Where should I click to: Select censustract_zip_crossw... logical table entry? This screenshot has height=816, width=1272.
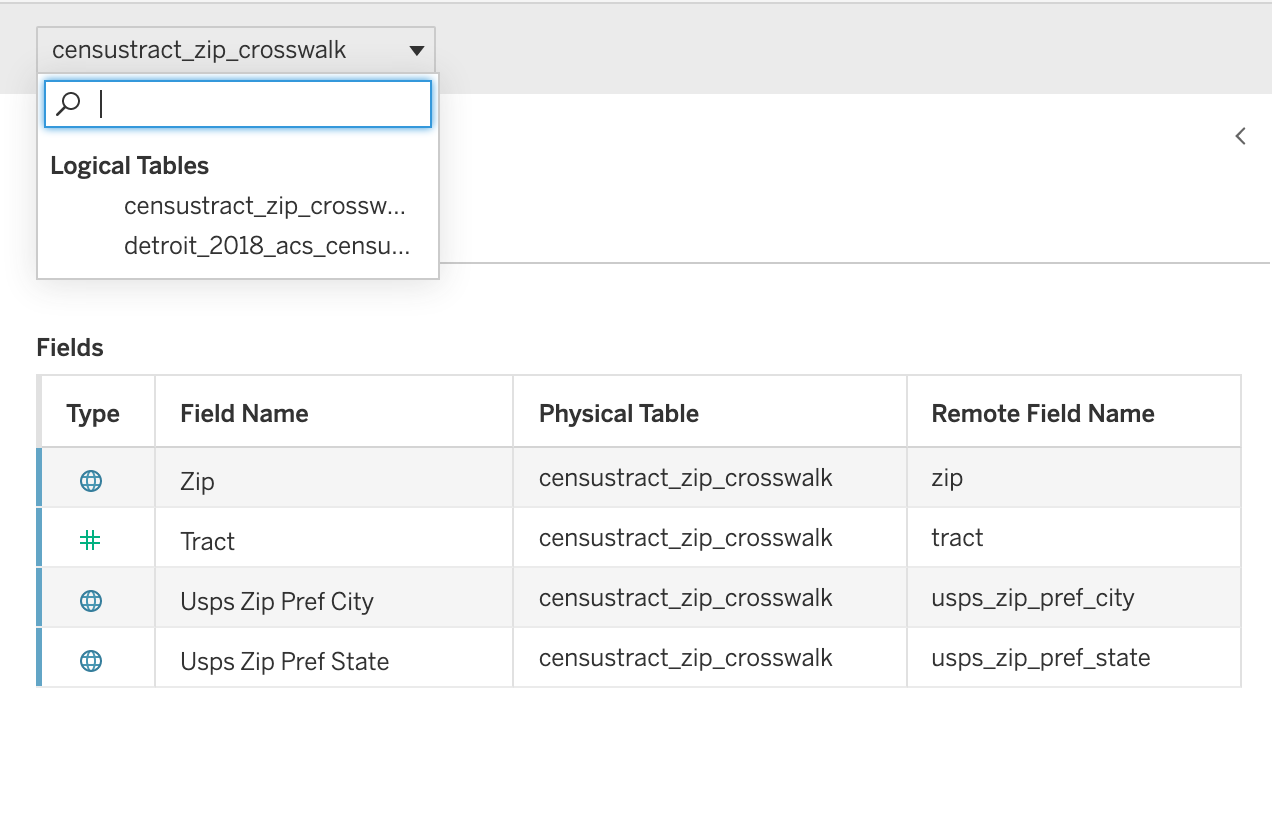coord(264,206)
